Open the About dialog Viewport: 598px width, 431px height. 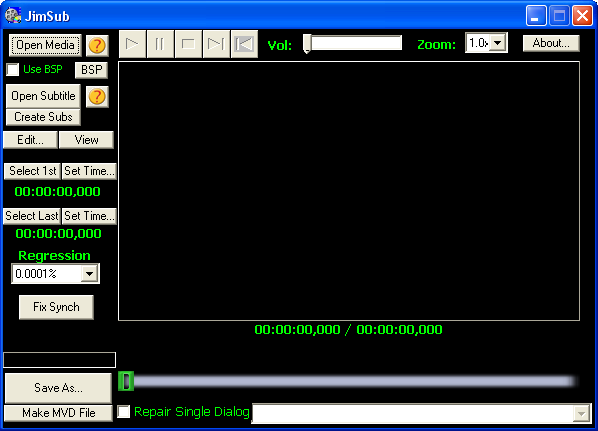[551, 43]
